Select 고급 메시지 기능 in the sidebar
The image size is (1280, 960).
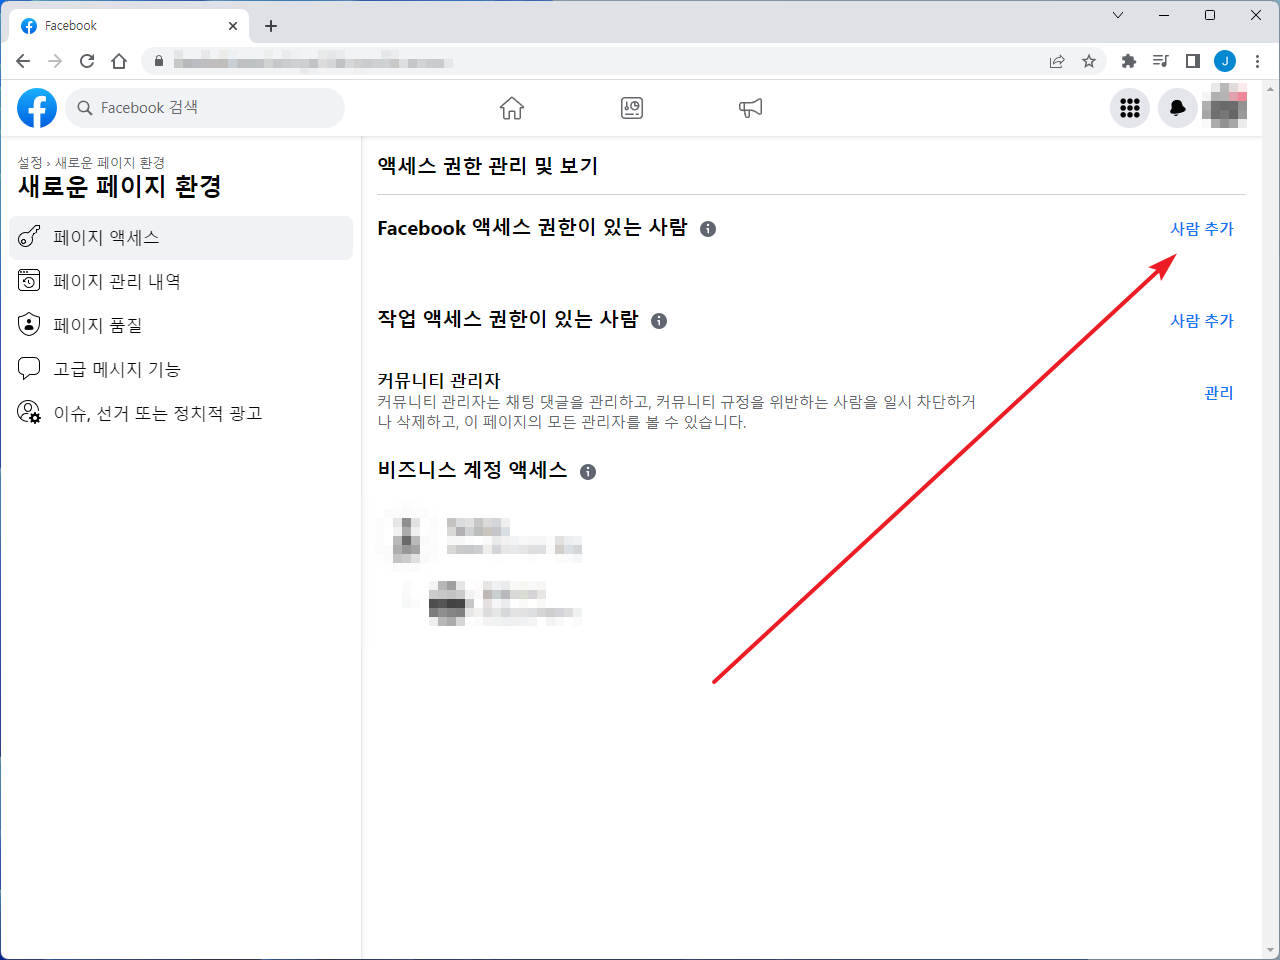[x=181, y=369]
